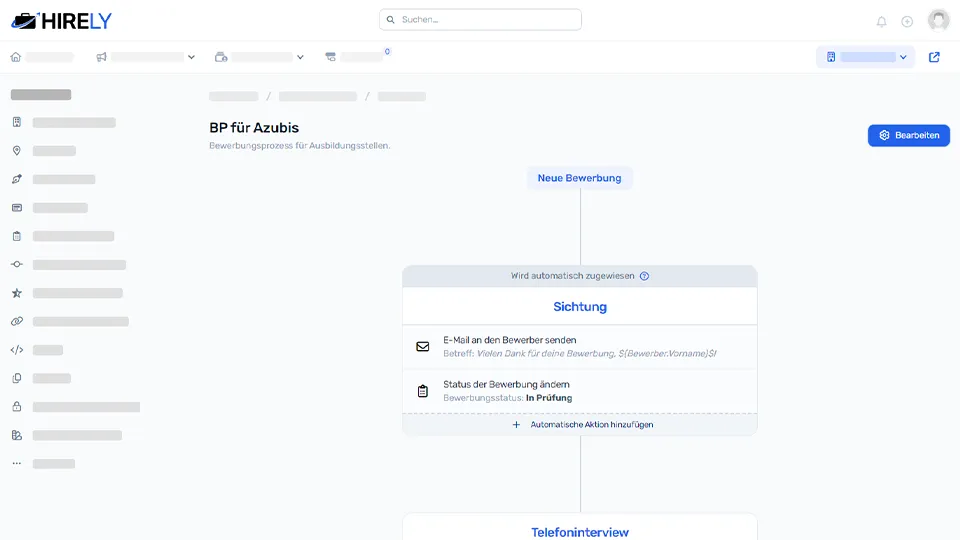Click the three dots more item in sidebar
Viewport: 960px width, 540px height.
[17, 464]
